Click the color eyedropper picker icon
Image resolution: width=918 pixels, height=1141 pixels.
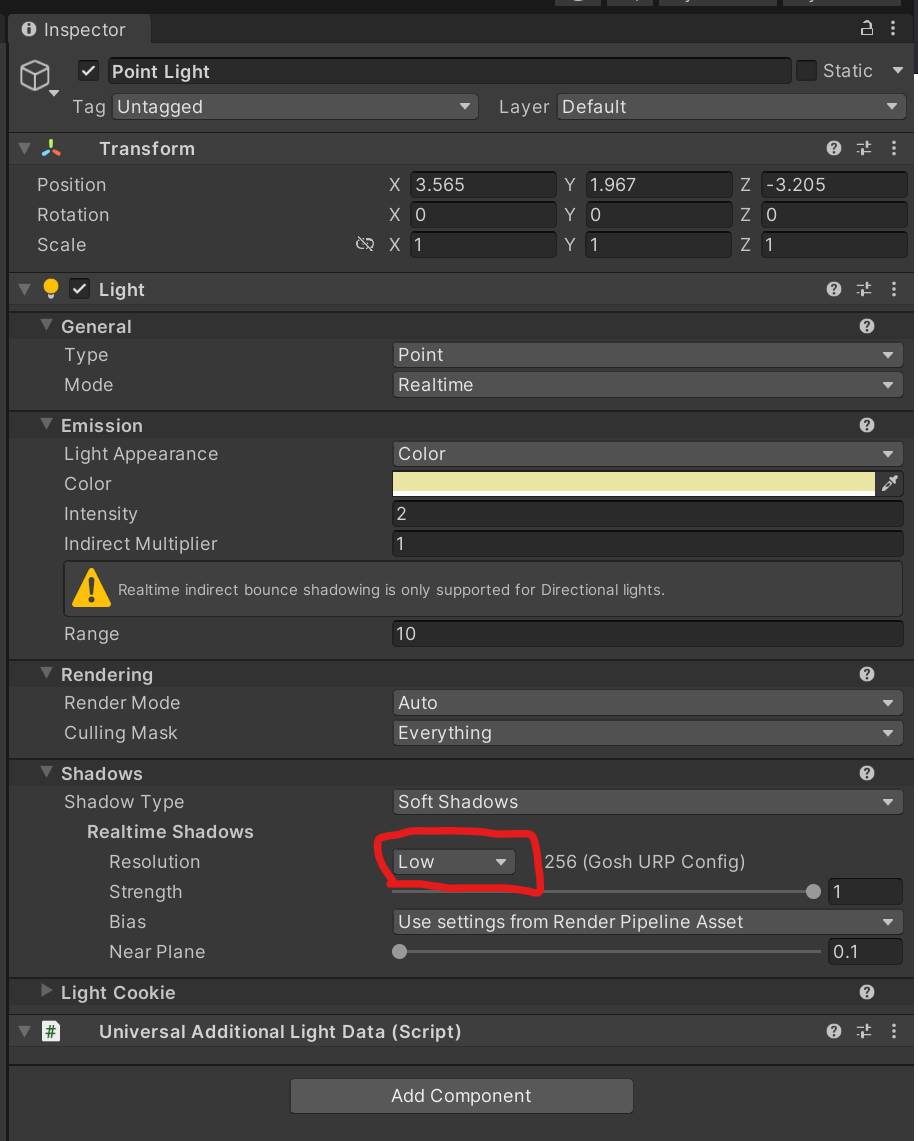click(x=889, y=484)
